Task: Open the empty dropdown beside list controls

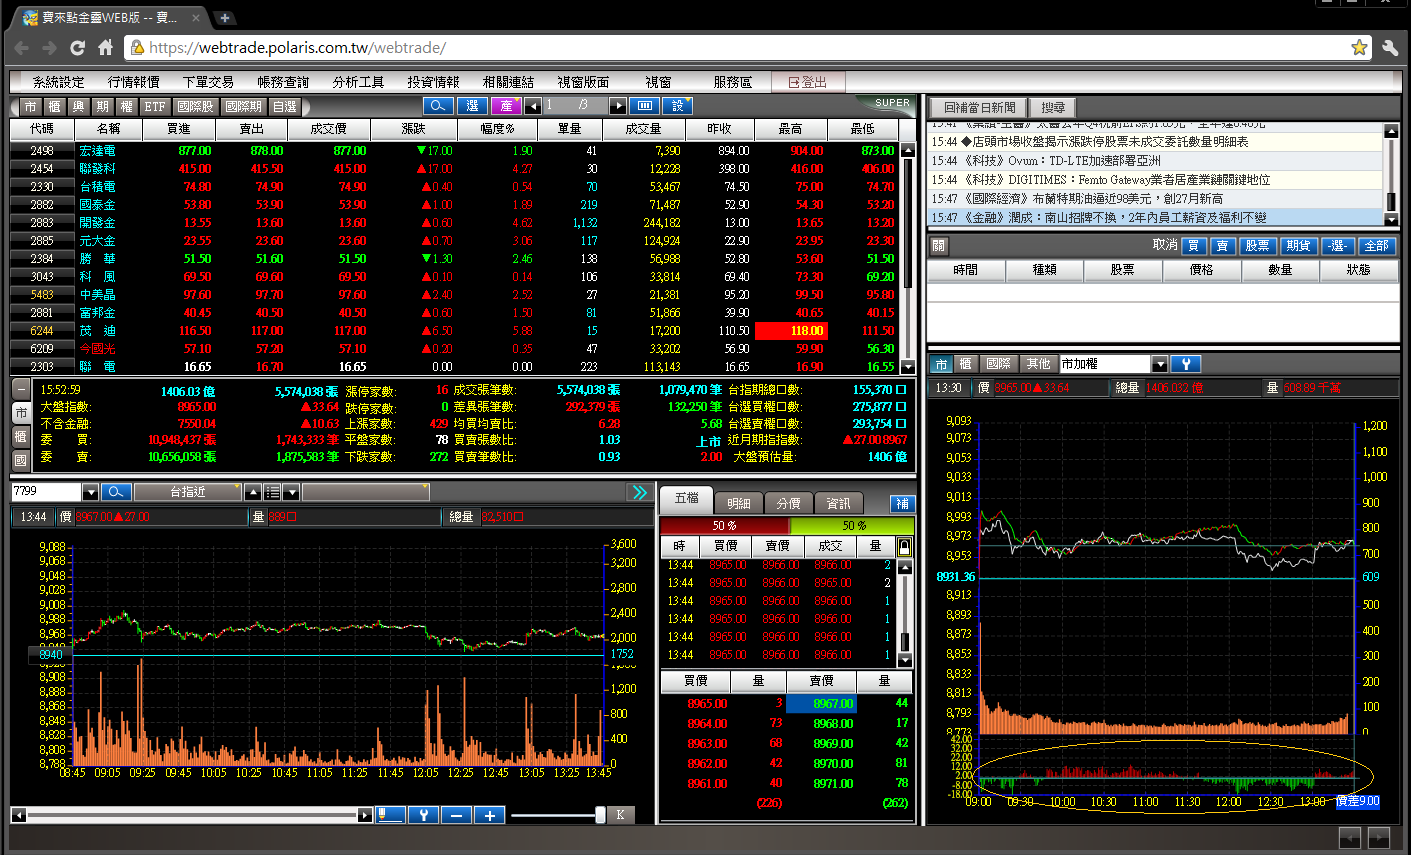Action: tap(366, 492)
